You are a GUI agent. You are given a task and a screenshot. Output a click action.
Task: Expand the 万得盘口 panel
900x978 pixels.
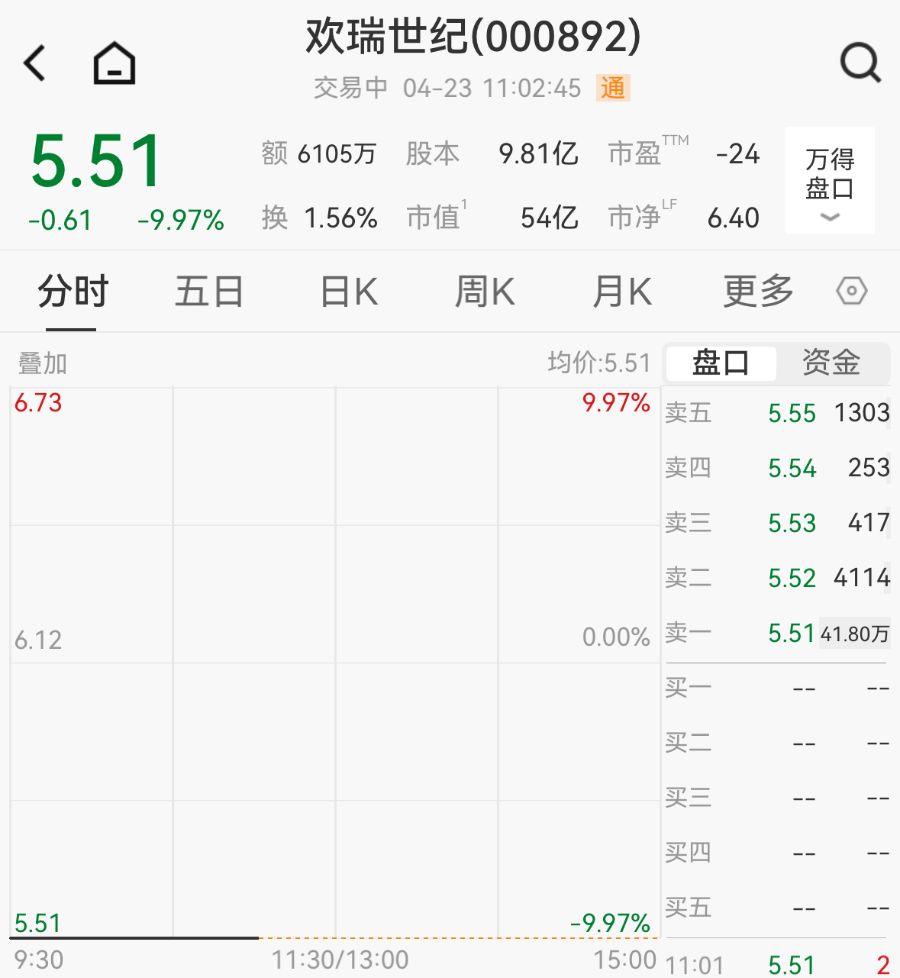(829, 181)
